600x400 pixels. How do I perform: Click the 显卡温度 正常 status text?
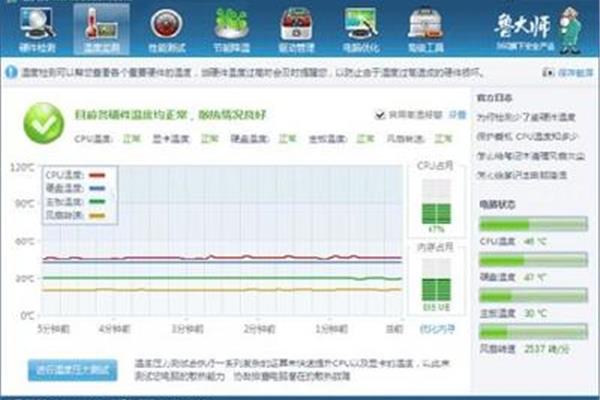[x=210, y=139]
